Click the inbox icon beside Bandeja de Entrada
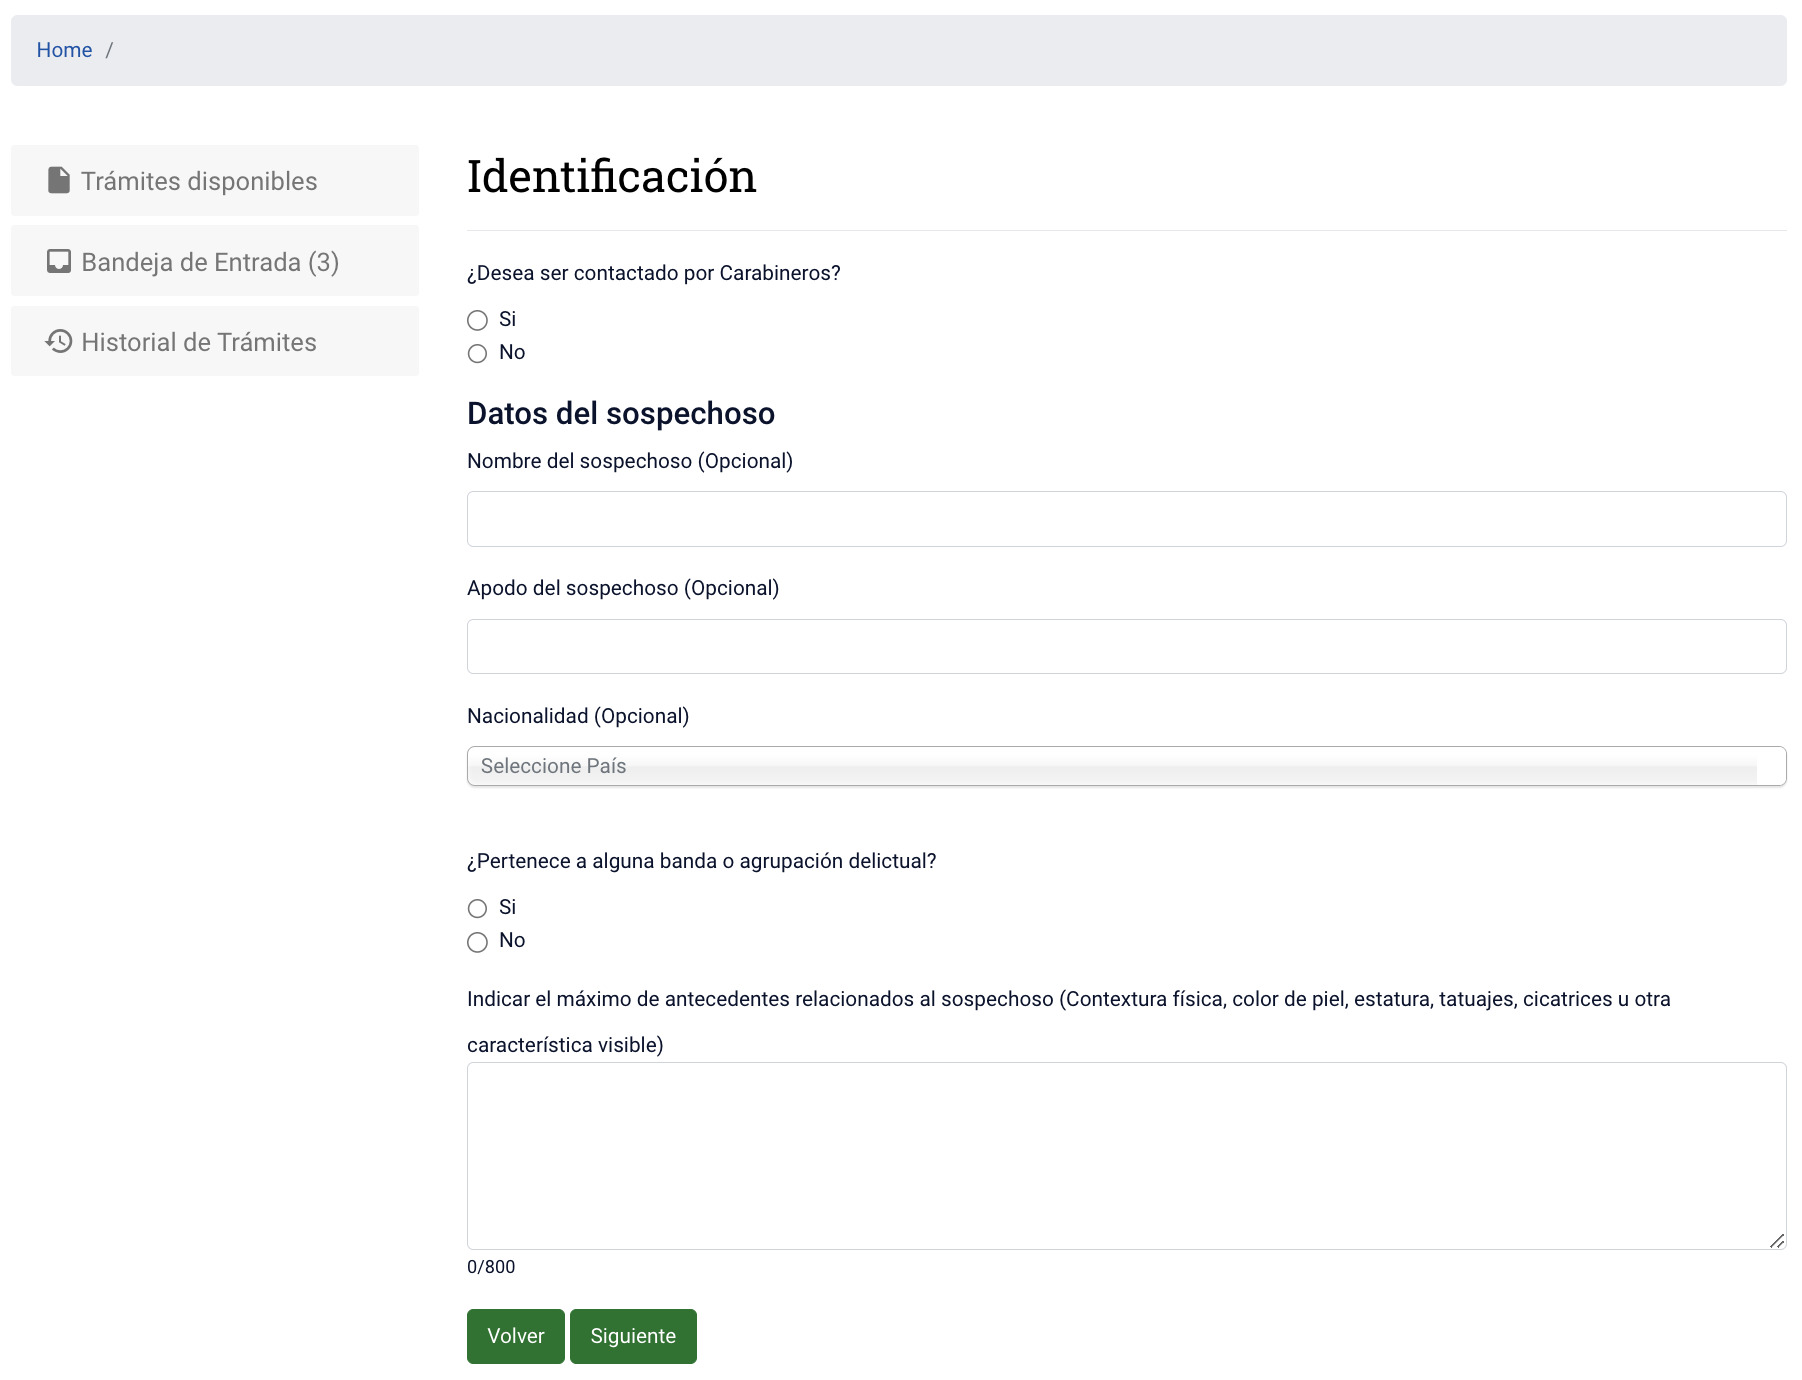Image resolution: width=1802 pixels, height=1380 pixels. pyautogui.click(x=57, y=261)
